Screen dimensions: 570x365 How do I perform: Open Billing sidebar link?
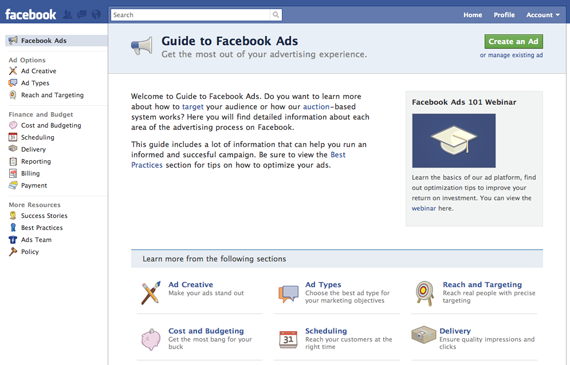pos(31,173)
